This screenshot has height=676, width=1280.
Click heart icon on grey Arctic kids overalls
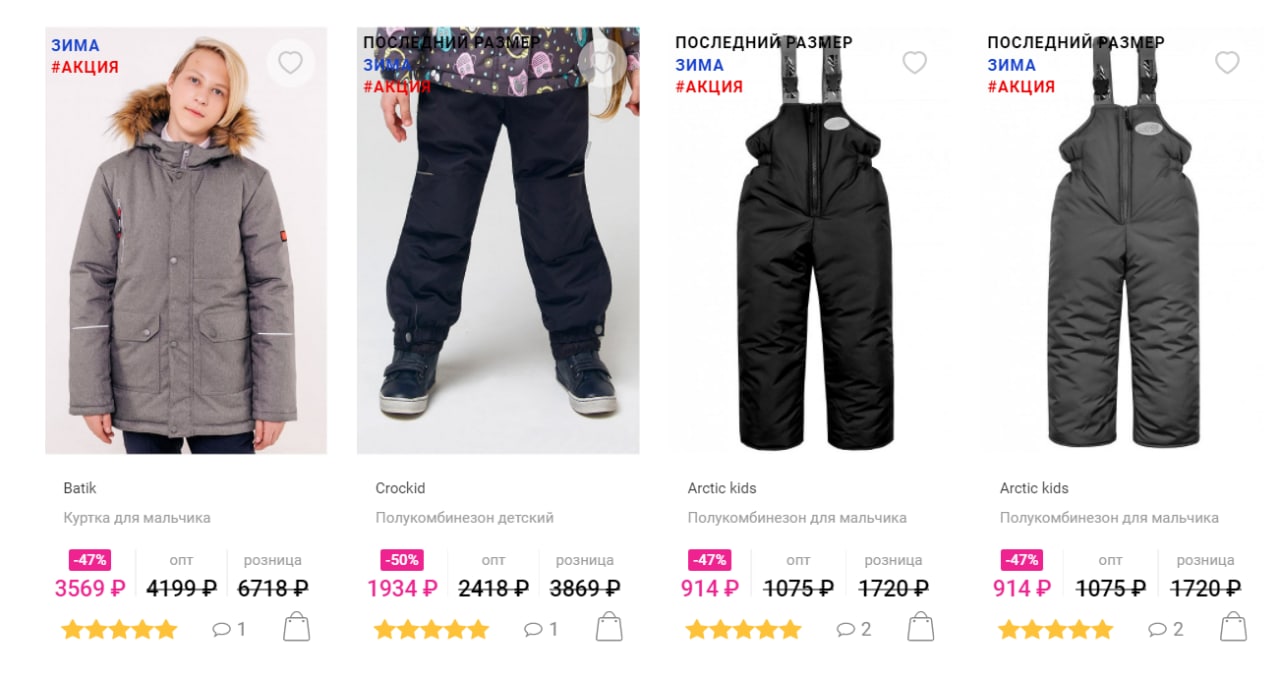click(1227, 63)
